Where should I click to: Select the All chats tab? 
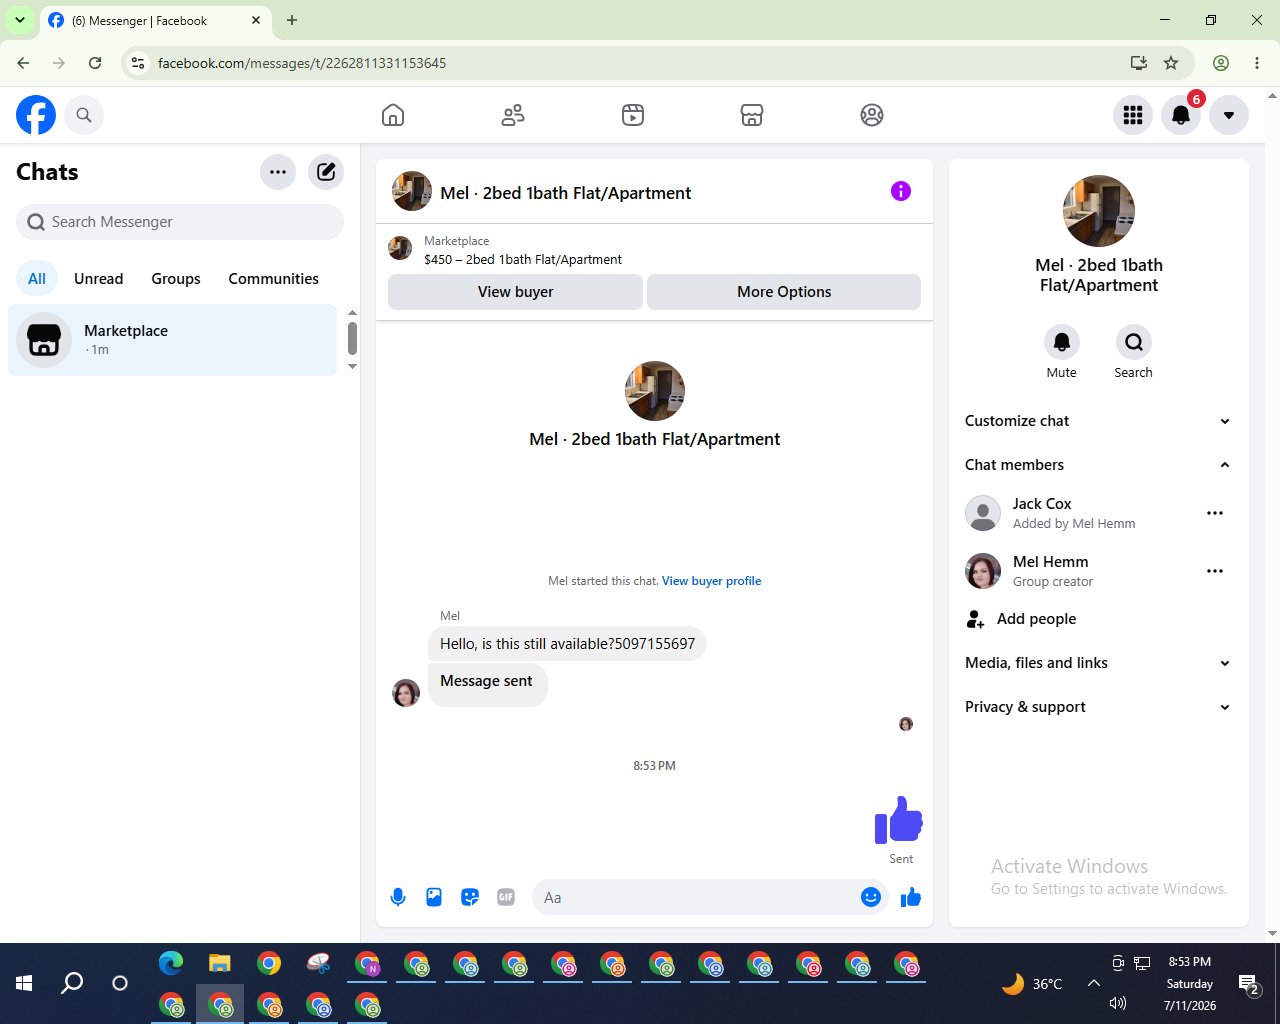(x=37, y=279)
